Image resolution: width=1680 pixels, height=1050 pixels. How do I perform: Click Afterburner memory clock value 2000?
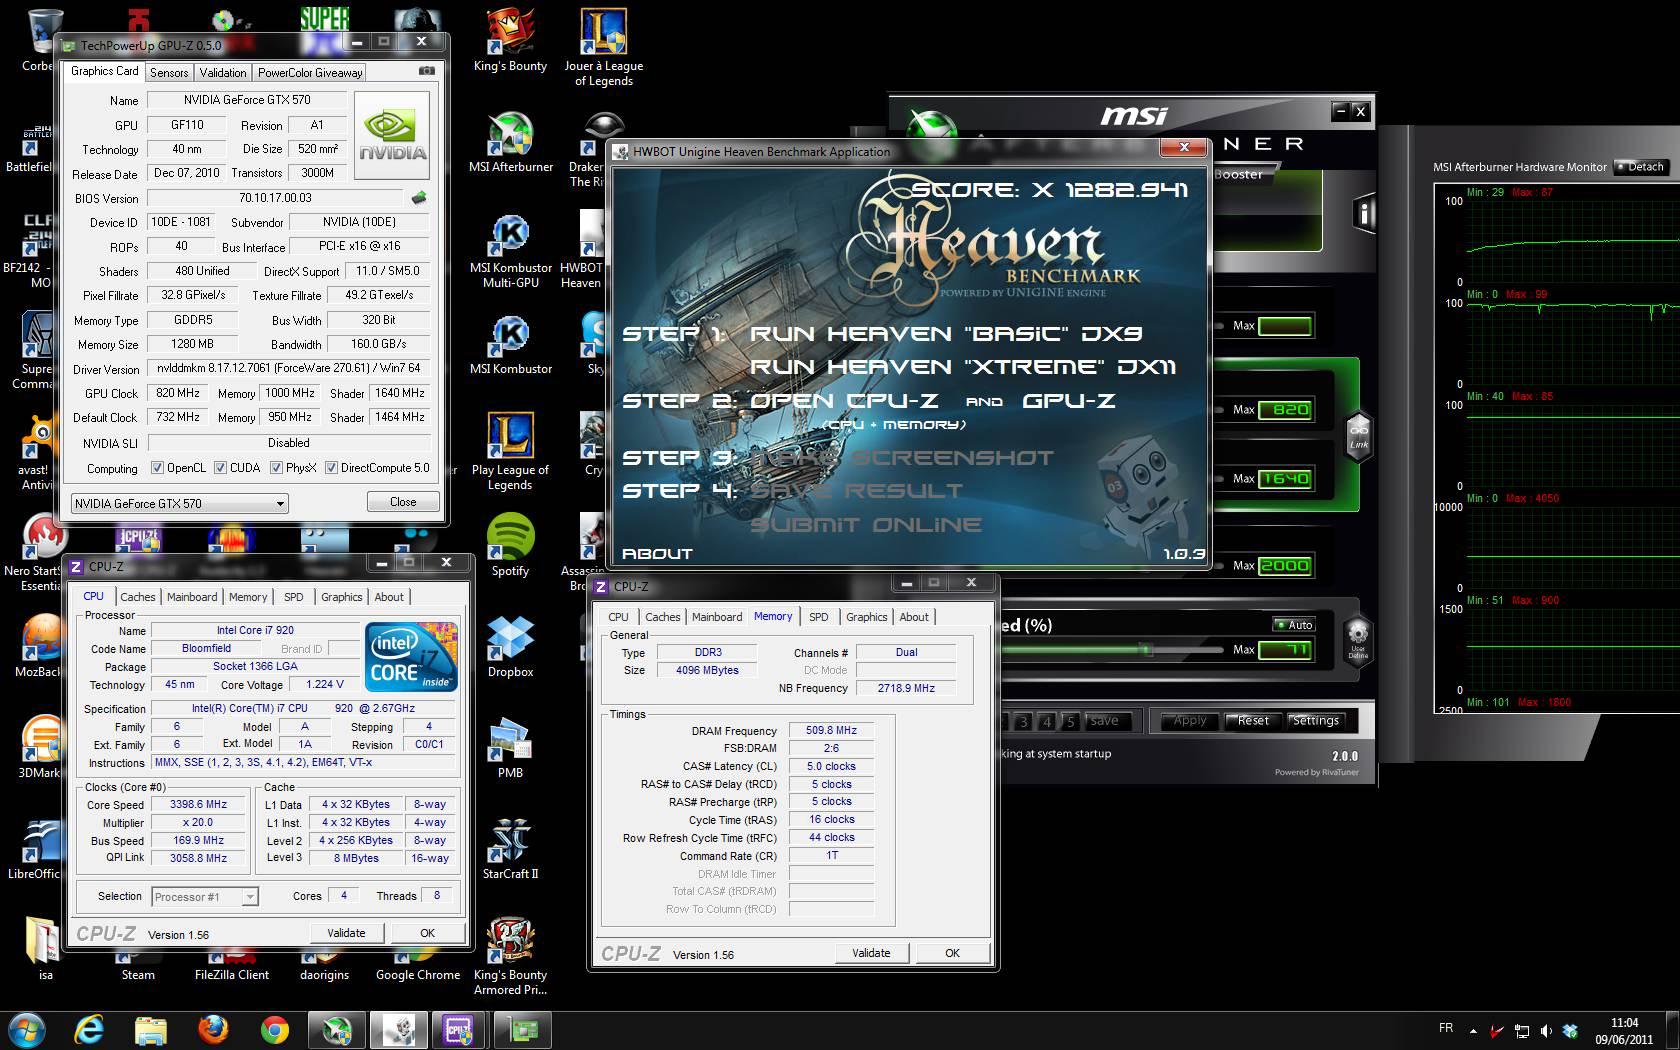(1284, 565)
